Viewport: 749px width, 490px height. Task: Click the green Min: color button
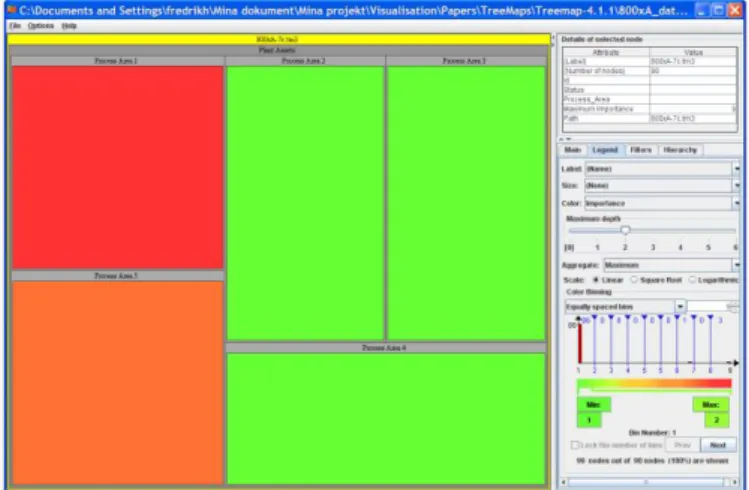coord(593,405)
